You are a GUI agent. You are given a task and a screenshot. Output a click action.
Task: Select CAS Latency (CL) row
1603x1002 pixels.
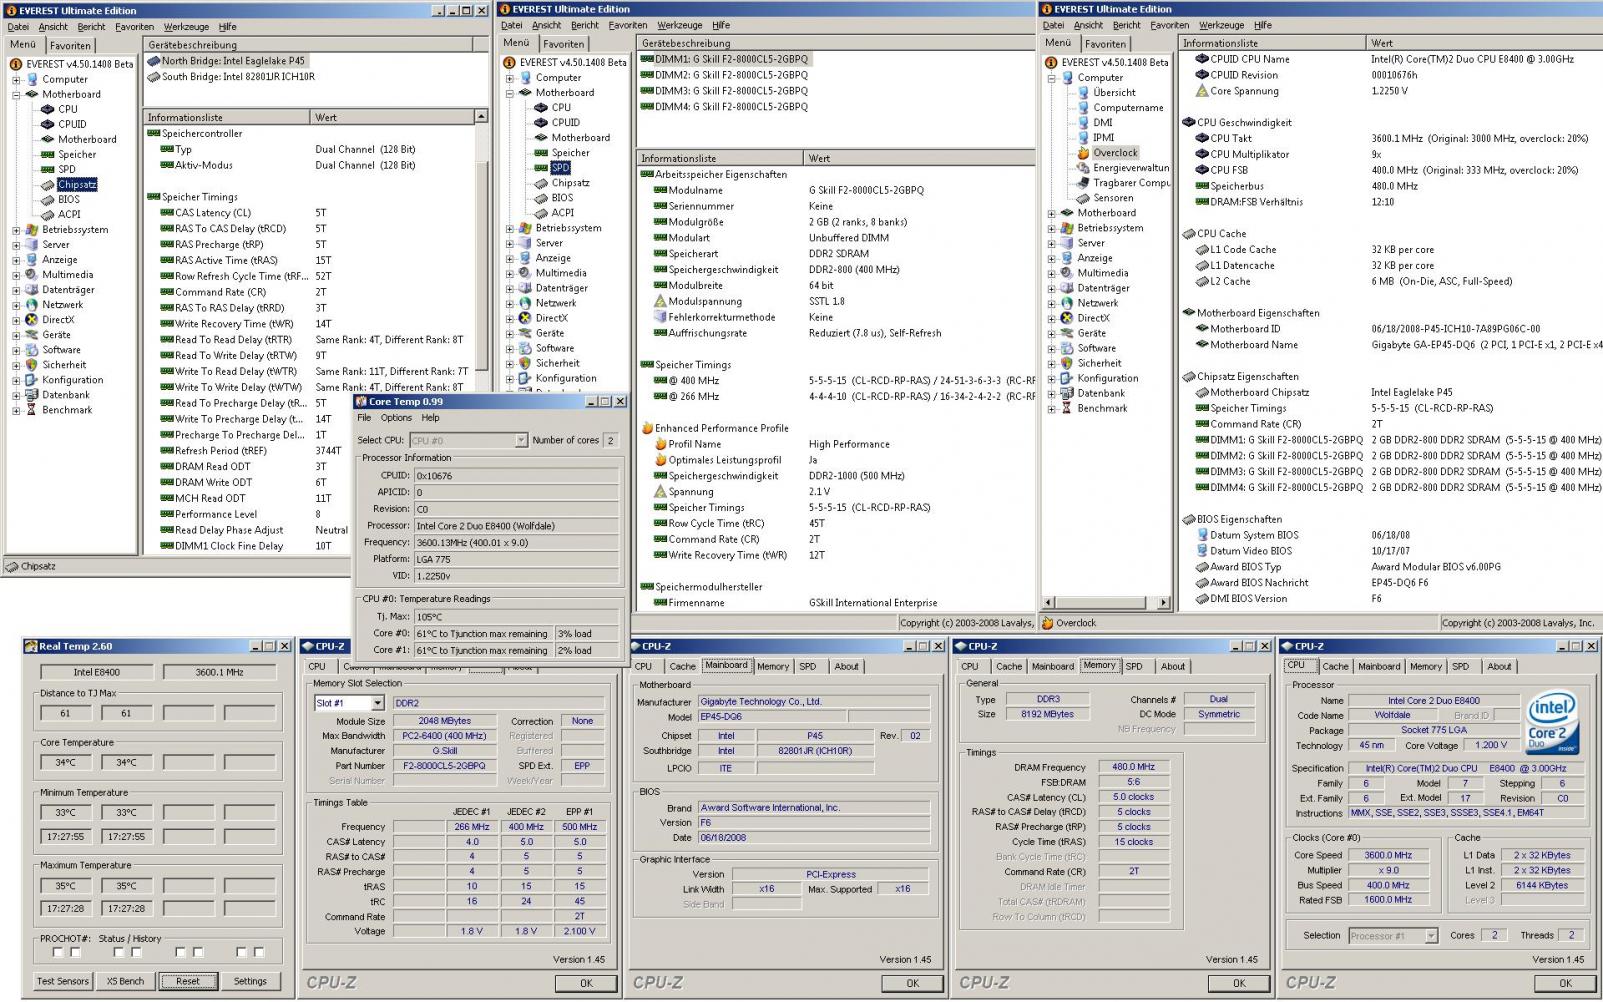312,213
